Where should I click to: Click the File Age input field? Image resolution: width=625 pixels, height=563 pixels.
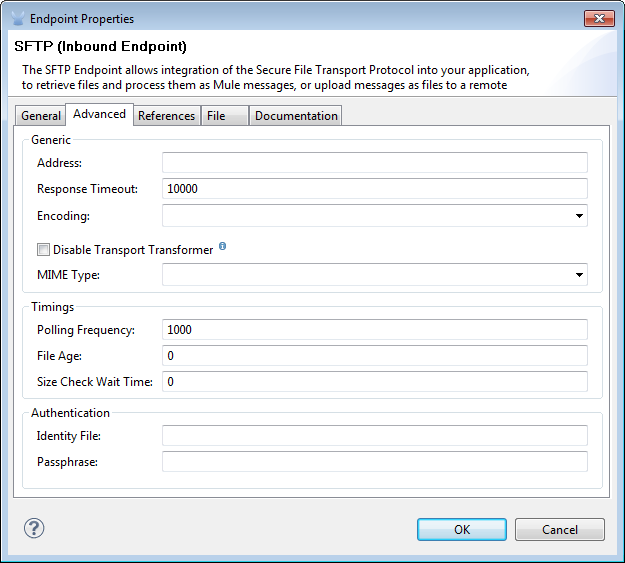coord(374,356)
